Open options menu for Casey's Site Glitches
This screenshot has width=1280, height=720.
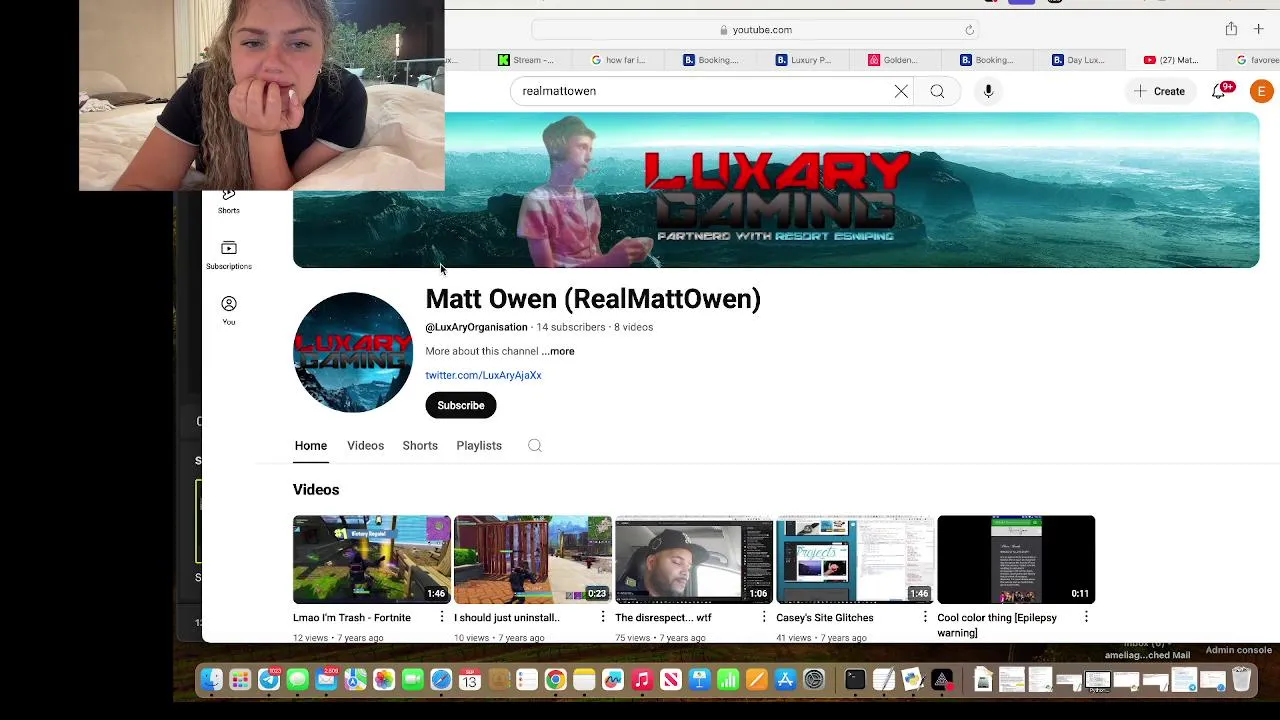click(925, 618)
